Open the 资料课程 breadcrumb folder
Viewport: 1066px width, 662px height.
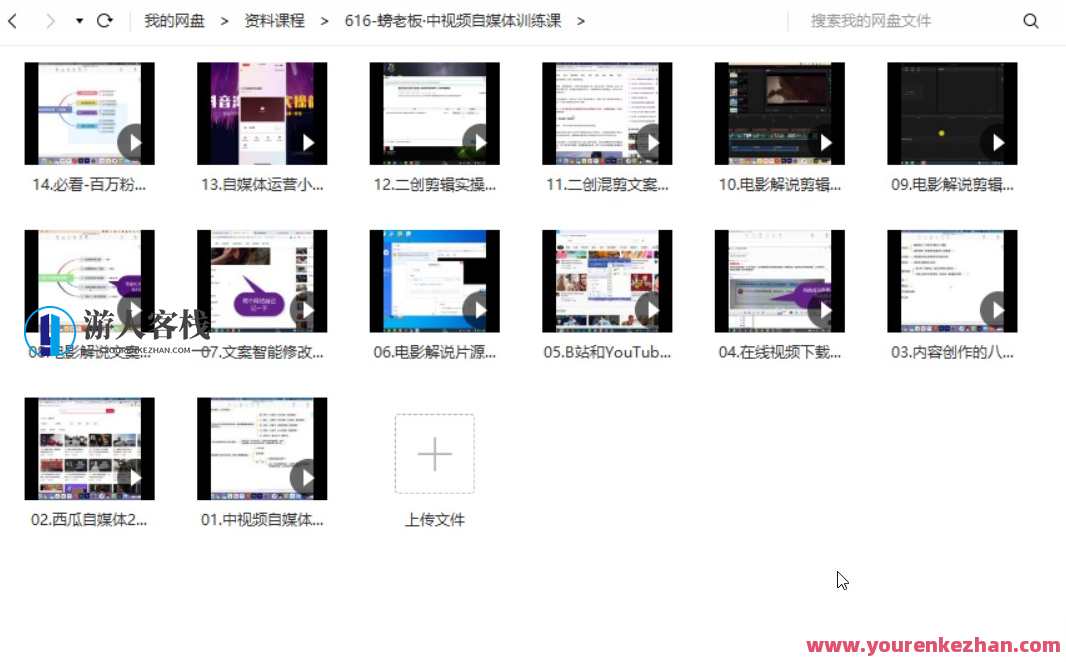[x=274, y=19]
